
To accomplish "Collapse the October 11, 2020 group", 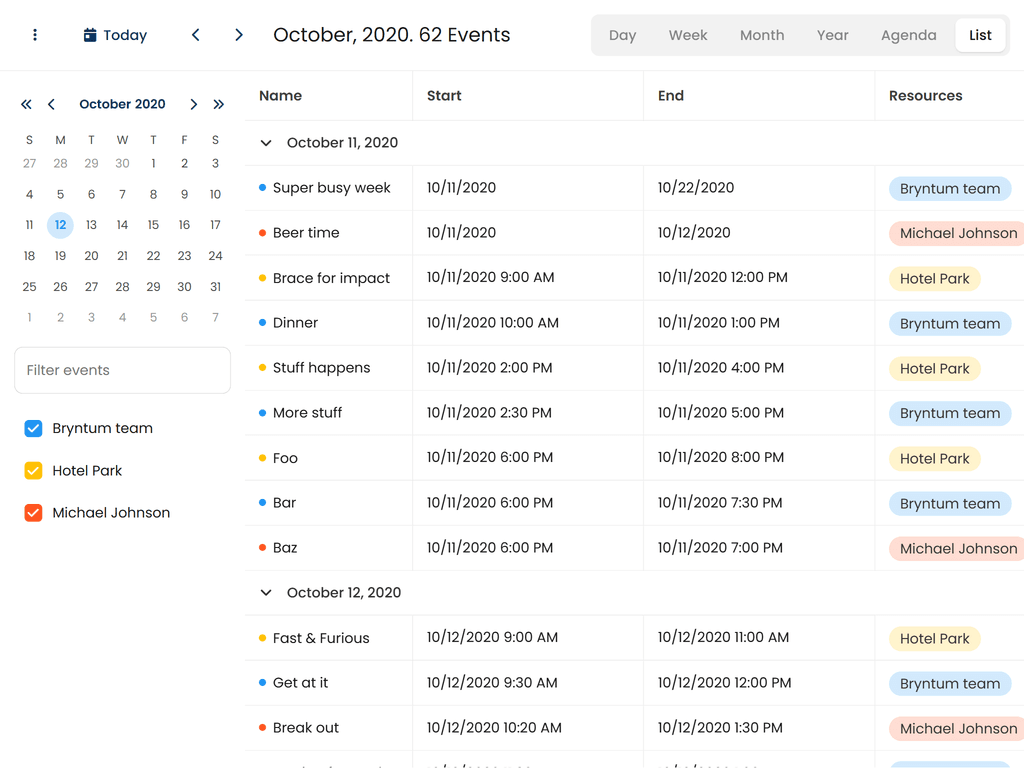I will pos(265,142).
